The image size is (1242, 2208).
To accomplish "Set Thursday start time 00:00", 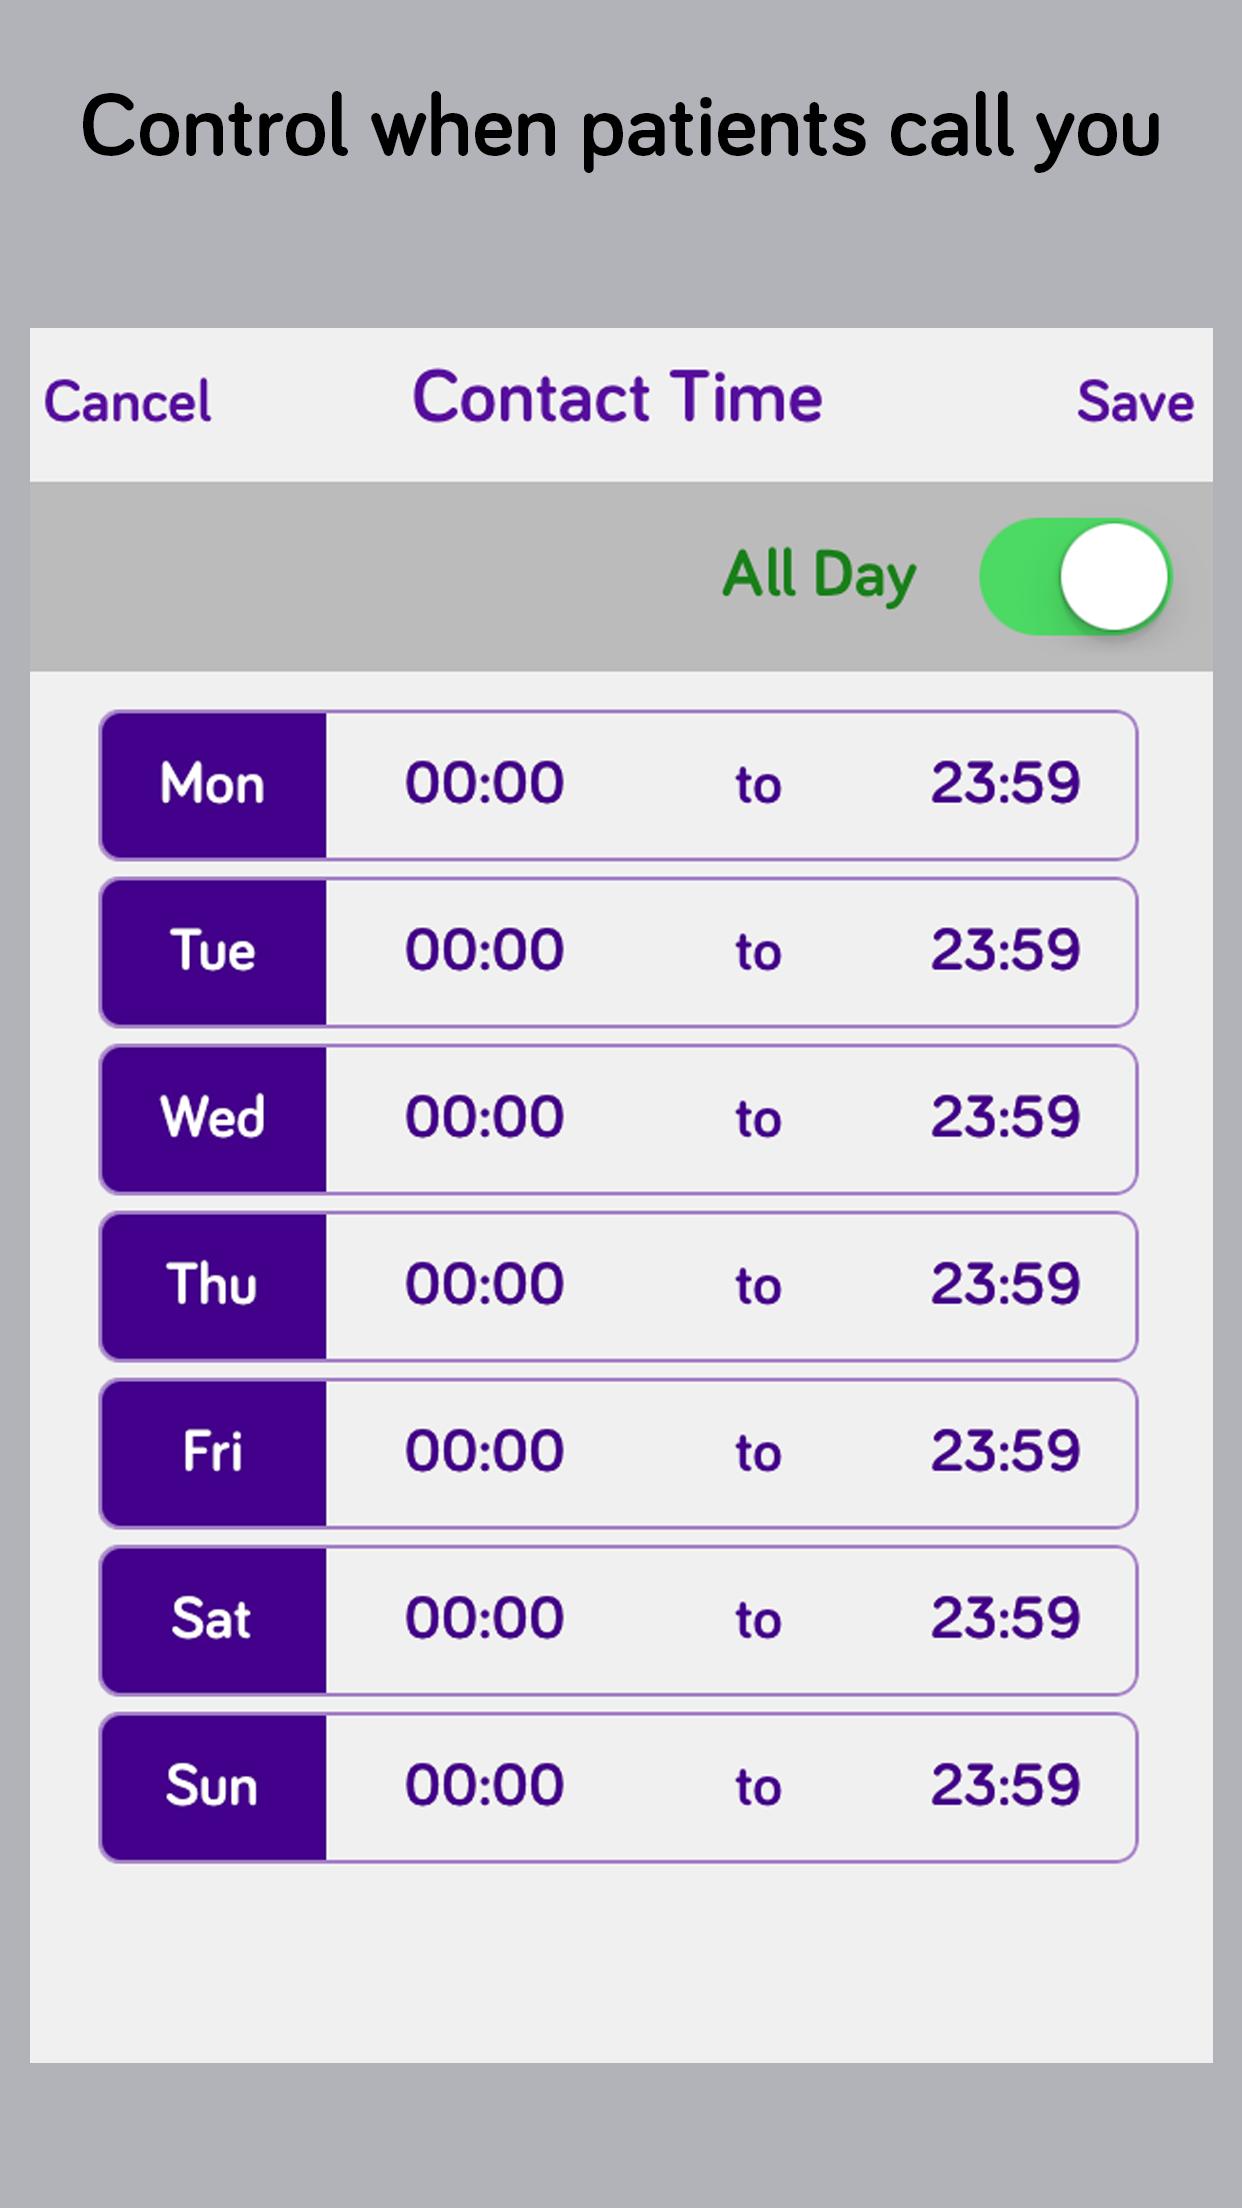I will (x=485, y=1285).
